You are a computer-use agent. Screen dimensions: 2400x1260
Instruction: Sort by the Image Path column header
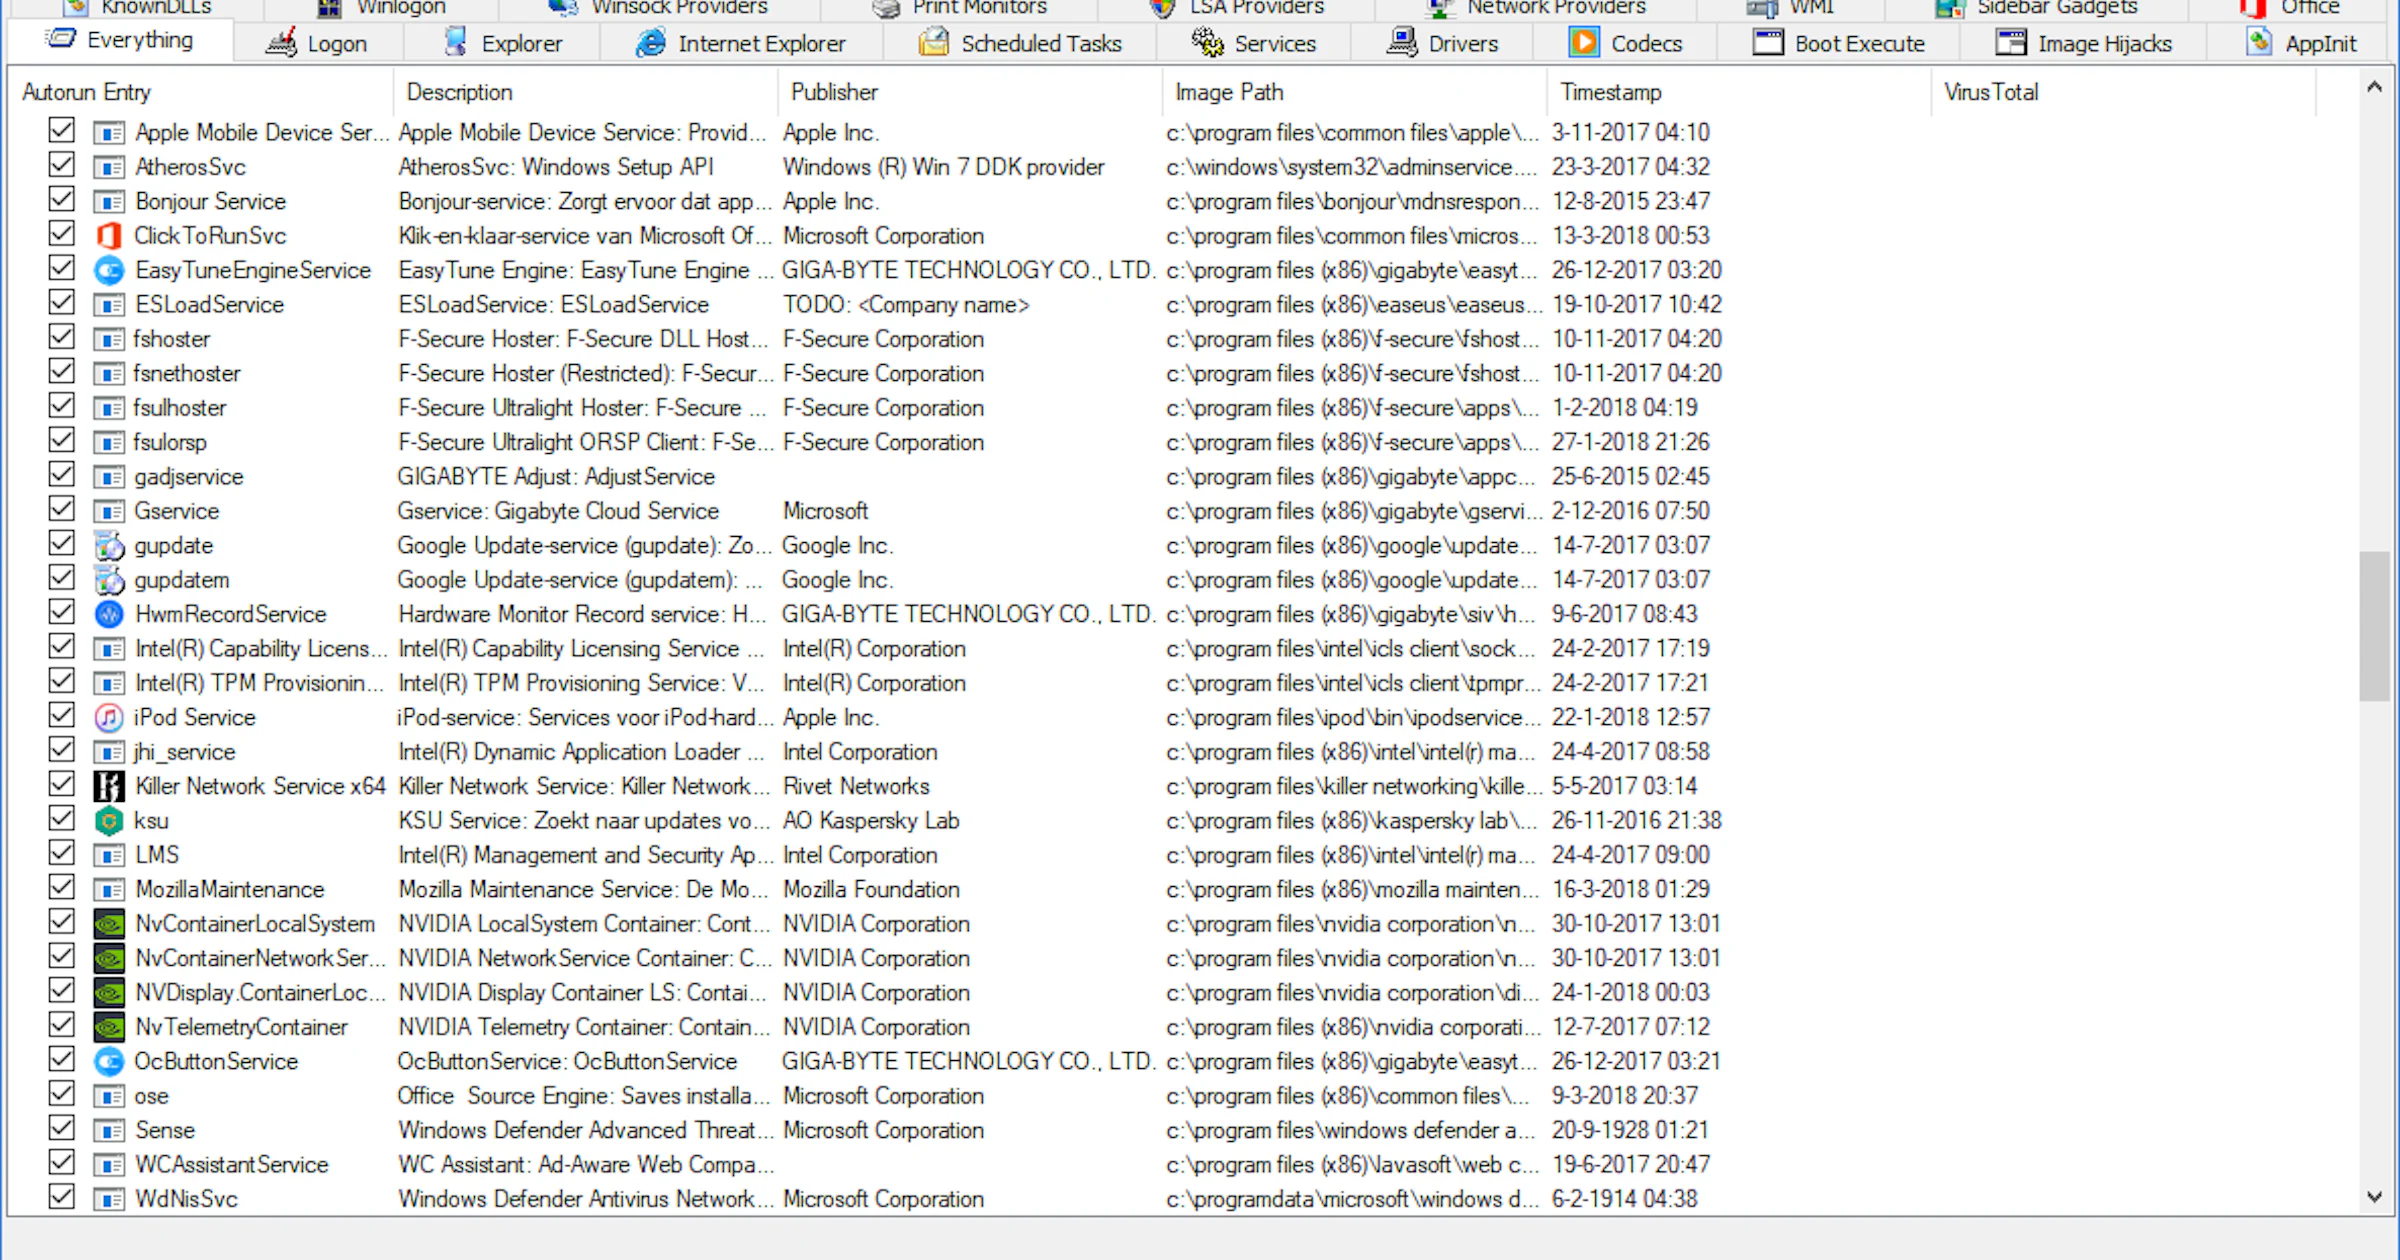[1355, 92]
